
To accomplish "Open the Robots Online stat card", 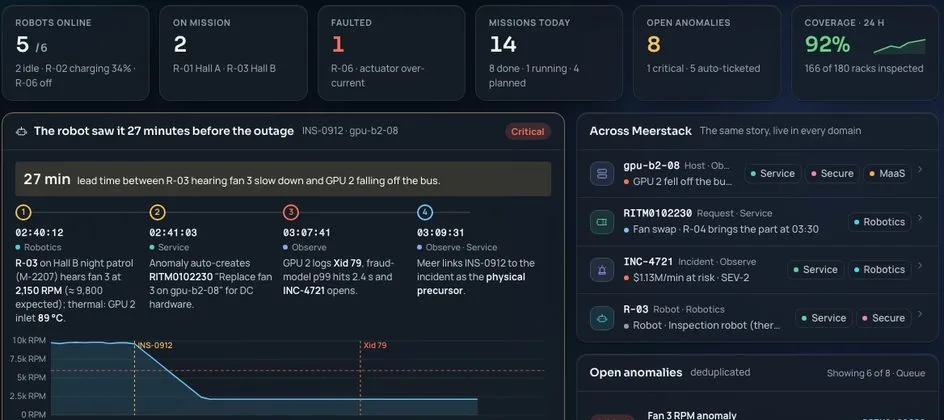I will (75, 53).
